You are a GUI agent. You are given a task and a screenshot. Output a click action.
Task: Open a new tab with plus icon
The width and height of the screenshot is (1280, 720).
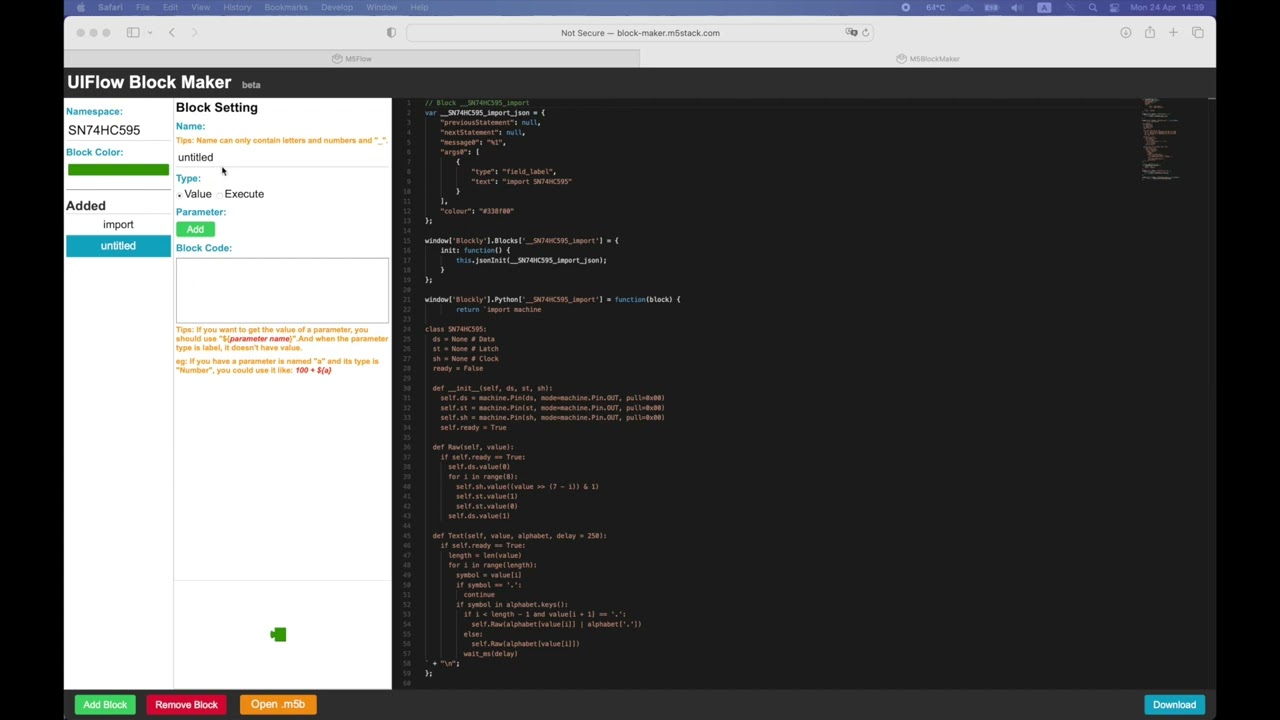(x=1173, y=32)
